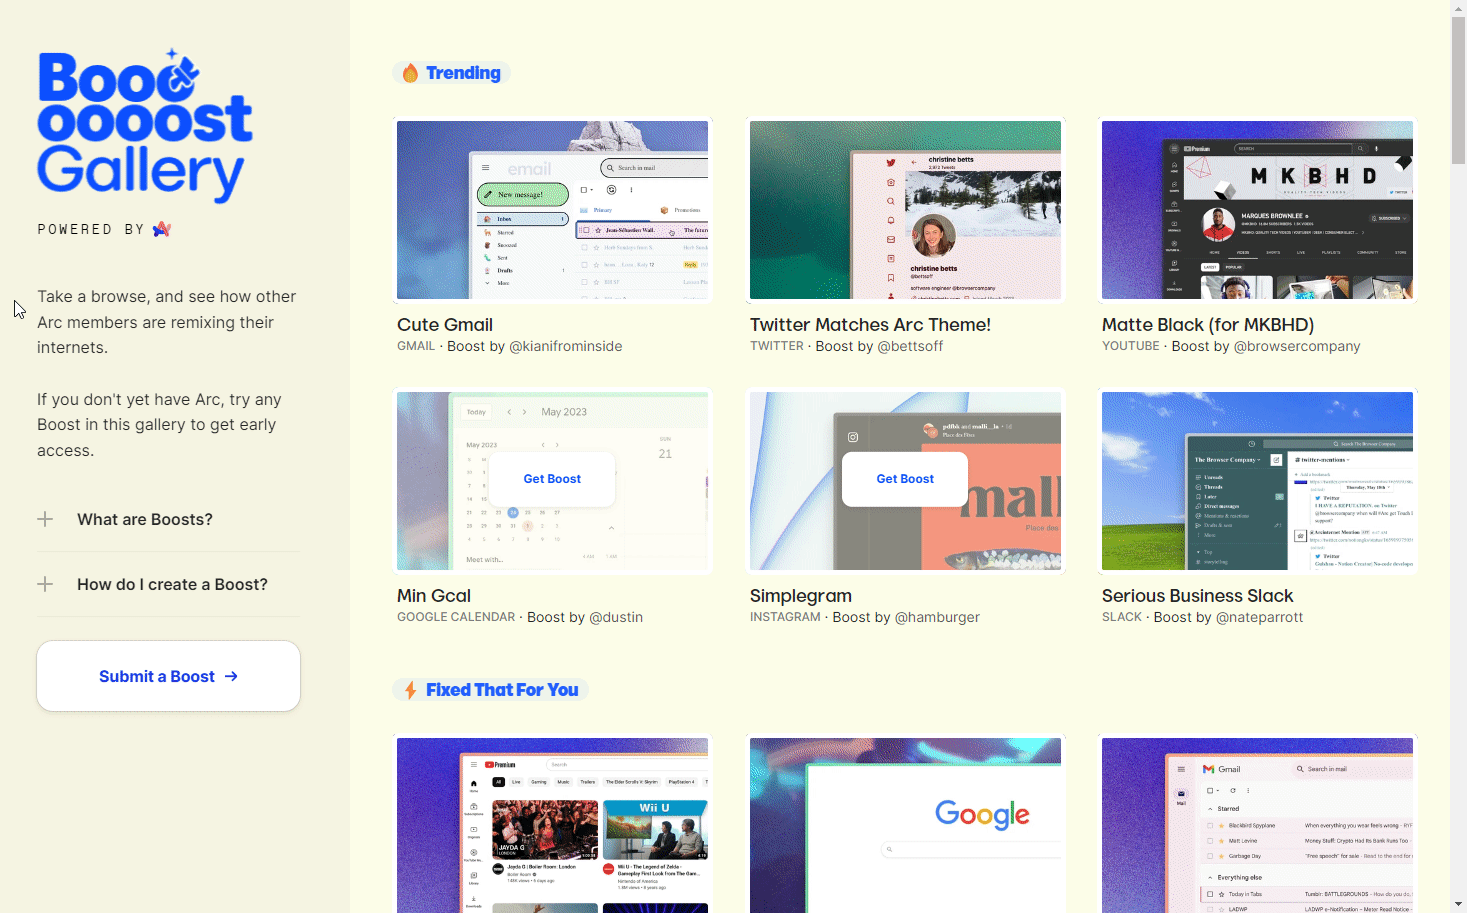The width and height of the screenshot is (1467, 913).
Task: Click the scrollbar up arrow
Action: tap(1458, 8)
